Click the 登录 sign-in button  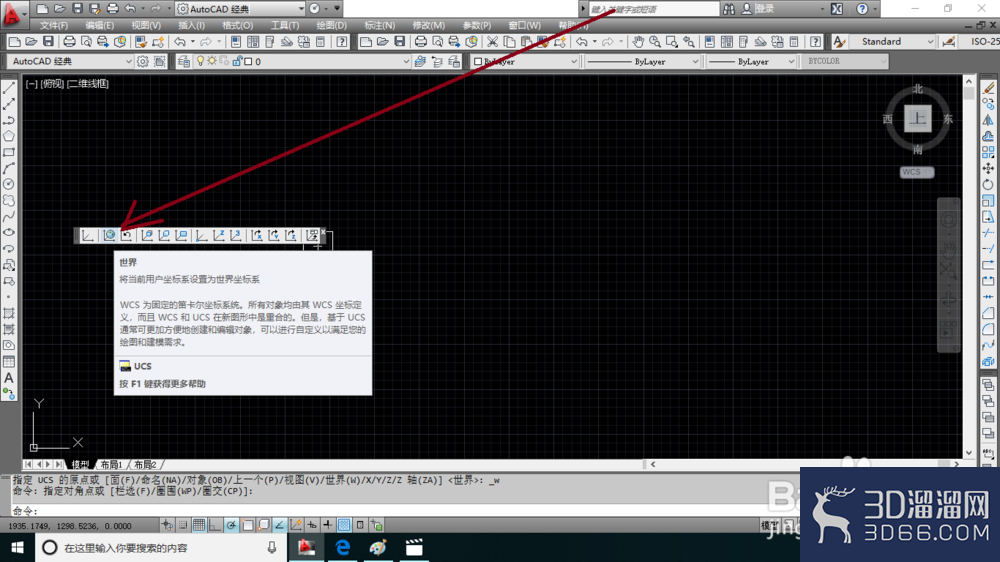tap(764, 9)
